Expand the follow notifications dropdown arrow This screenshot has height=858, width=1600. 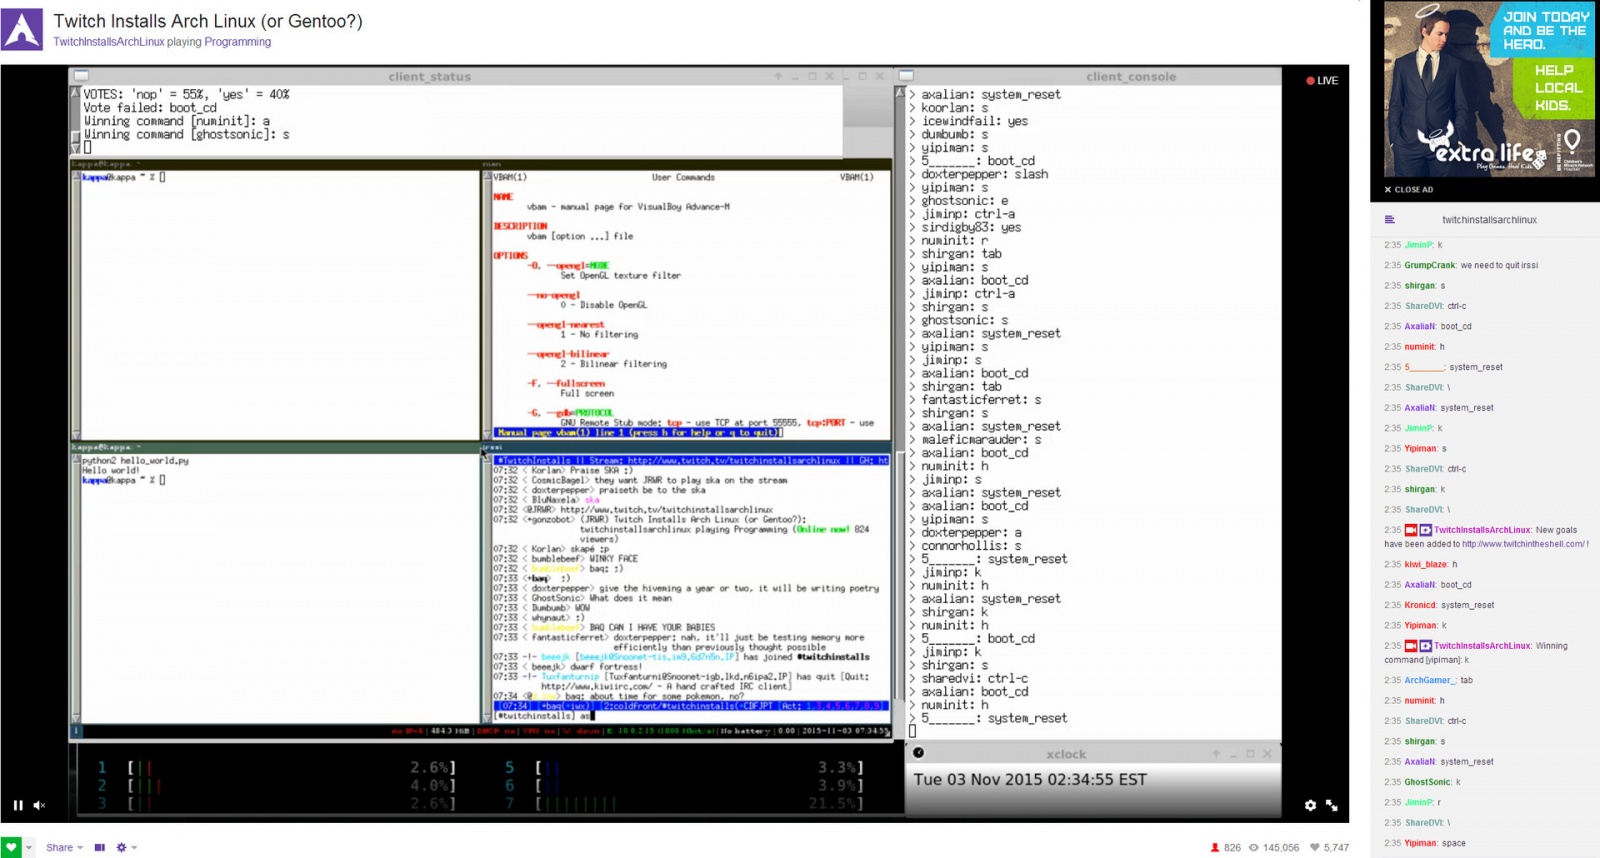[29, 847]
